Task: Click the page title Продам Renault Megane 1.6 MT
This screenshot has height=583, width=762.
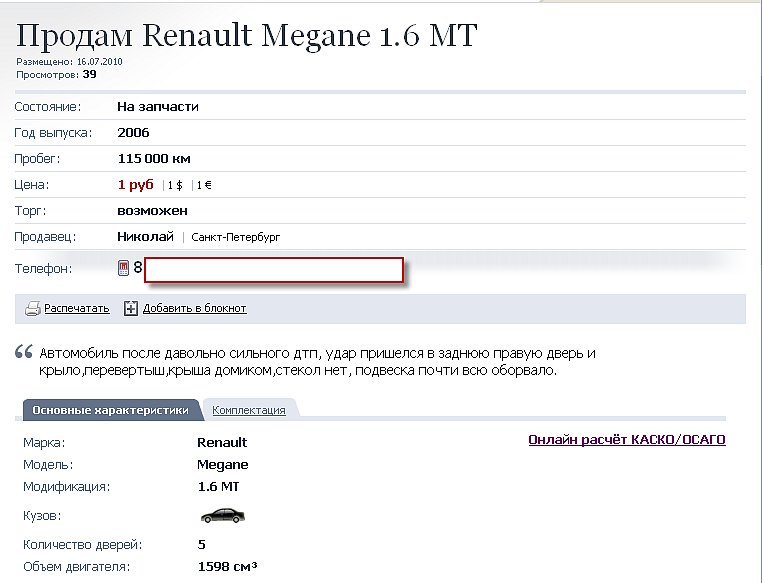Action: tap(246, 35)
